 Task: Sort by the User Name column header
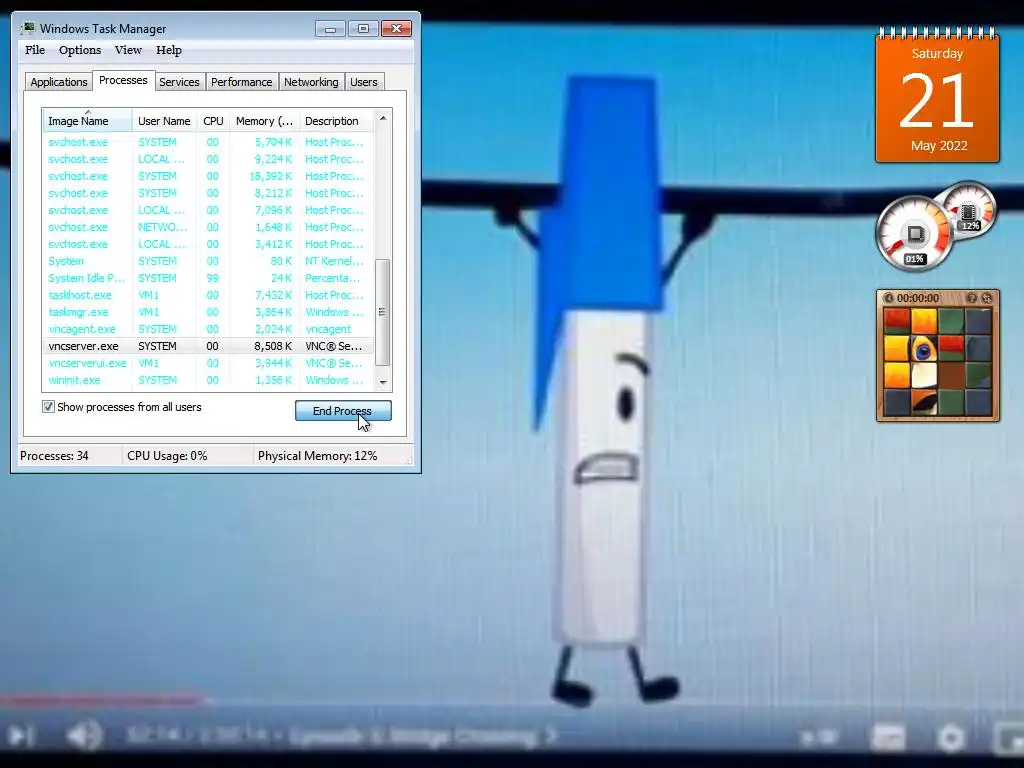pos(164,121)
